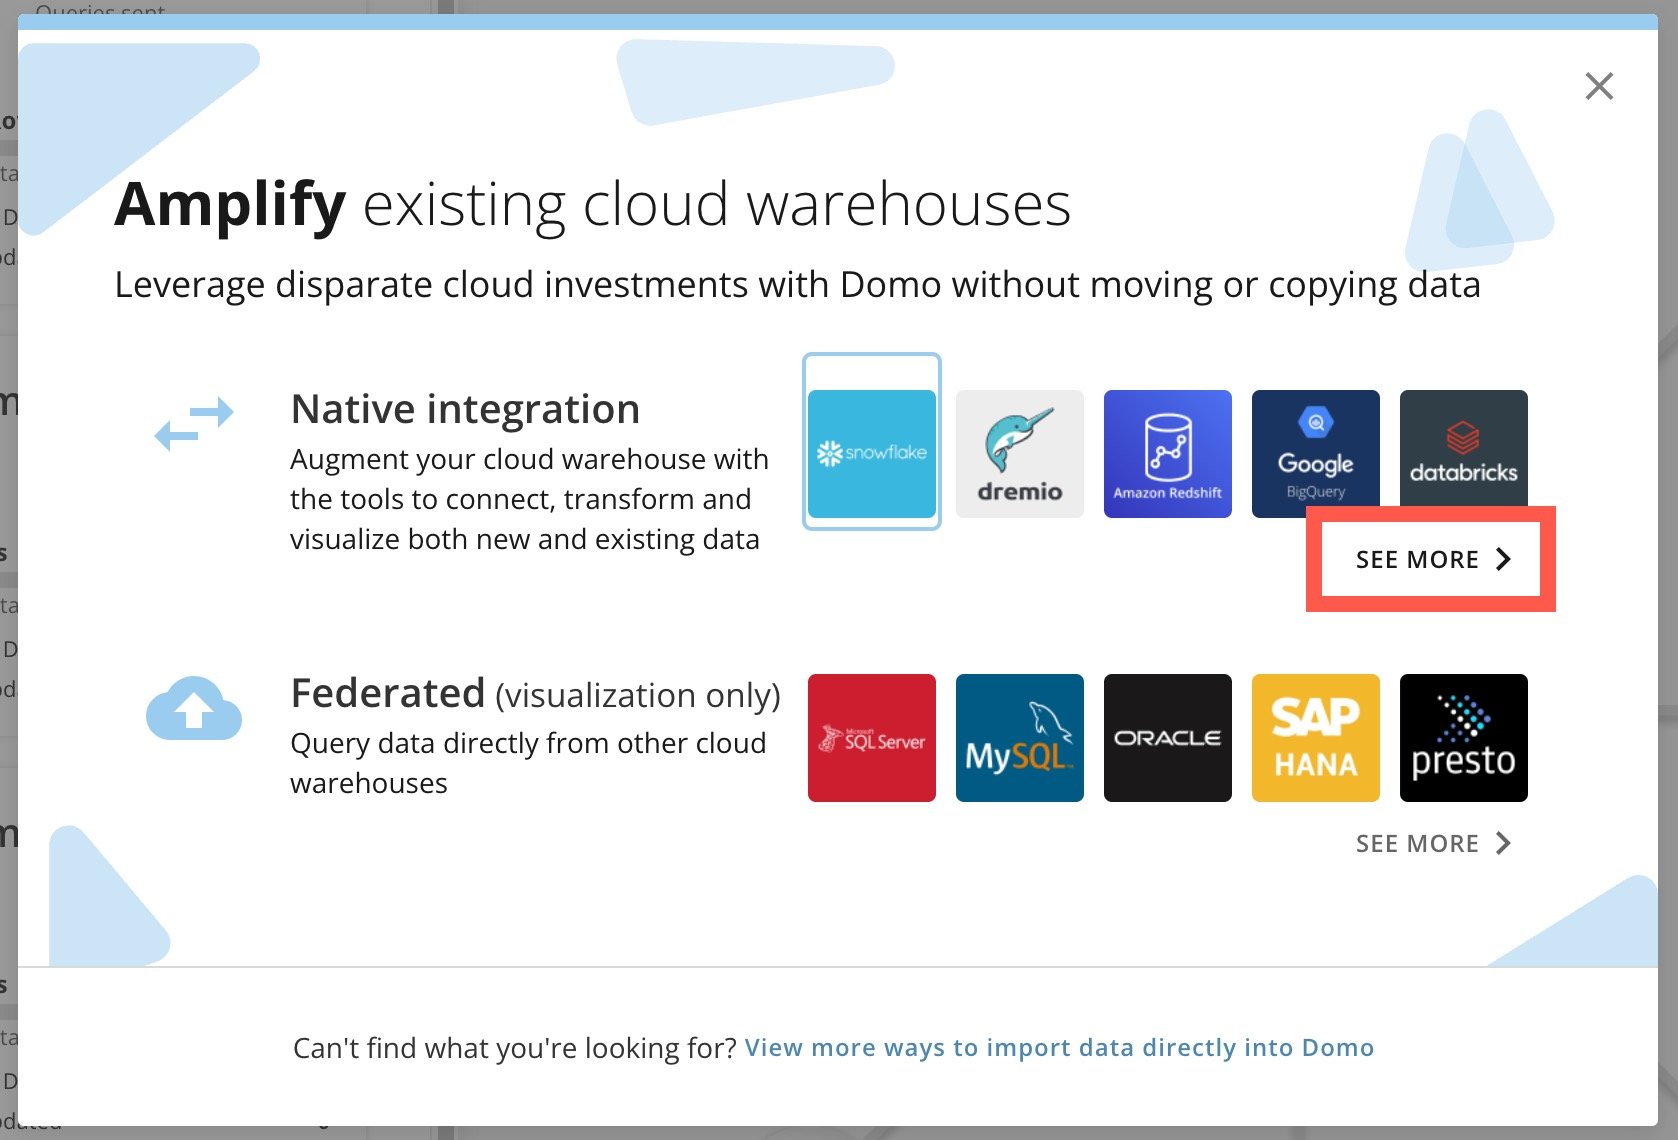Click the Native integration arrows icon
This screenshot has height=1140, width=1678.
194,423
